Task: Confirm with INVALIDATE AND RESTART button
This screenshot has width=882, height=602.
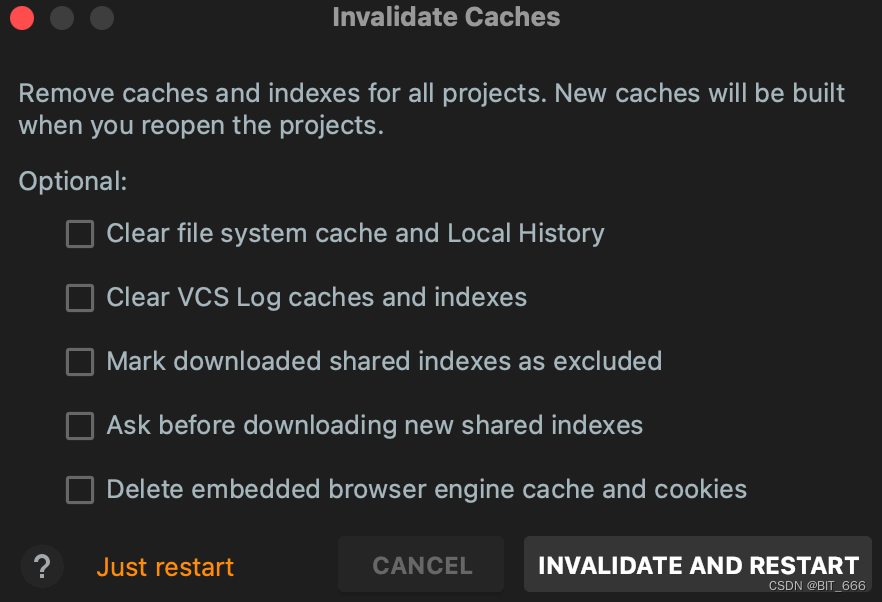Action: (698, 565)
